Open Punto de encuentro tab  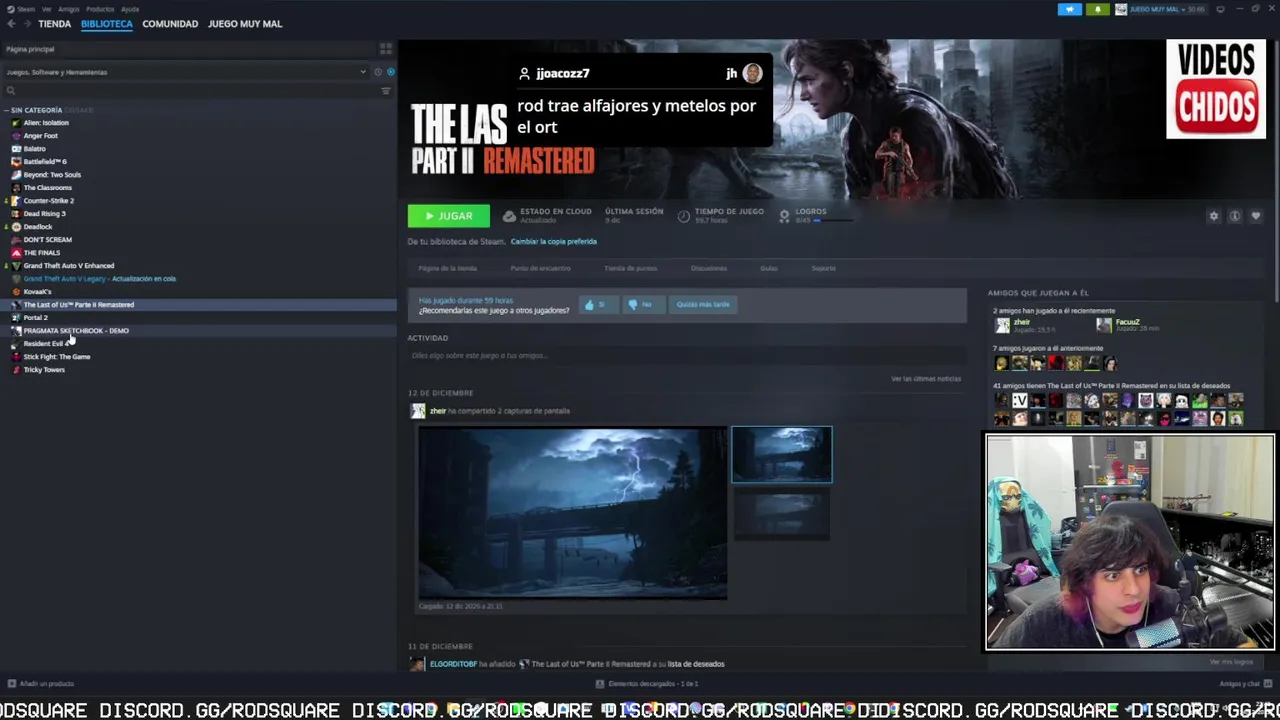pyautogui.click(x=540, y=268)
